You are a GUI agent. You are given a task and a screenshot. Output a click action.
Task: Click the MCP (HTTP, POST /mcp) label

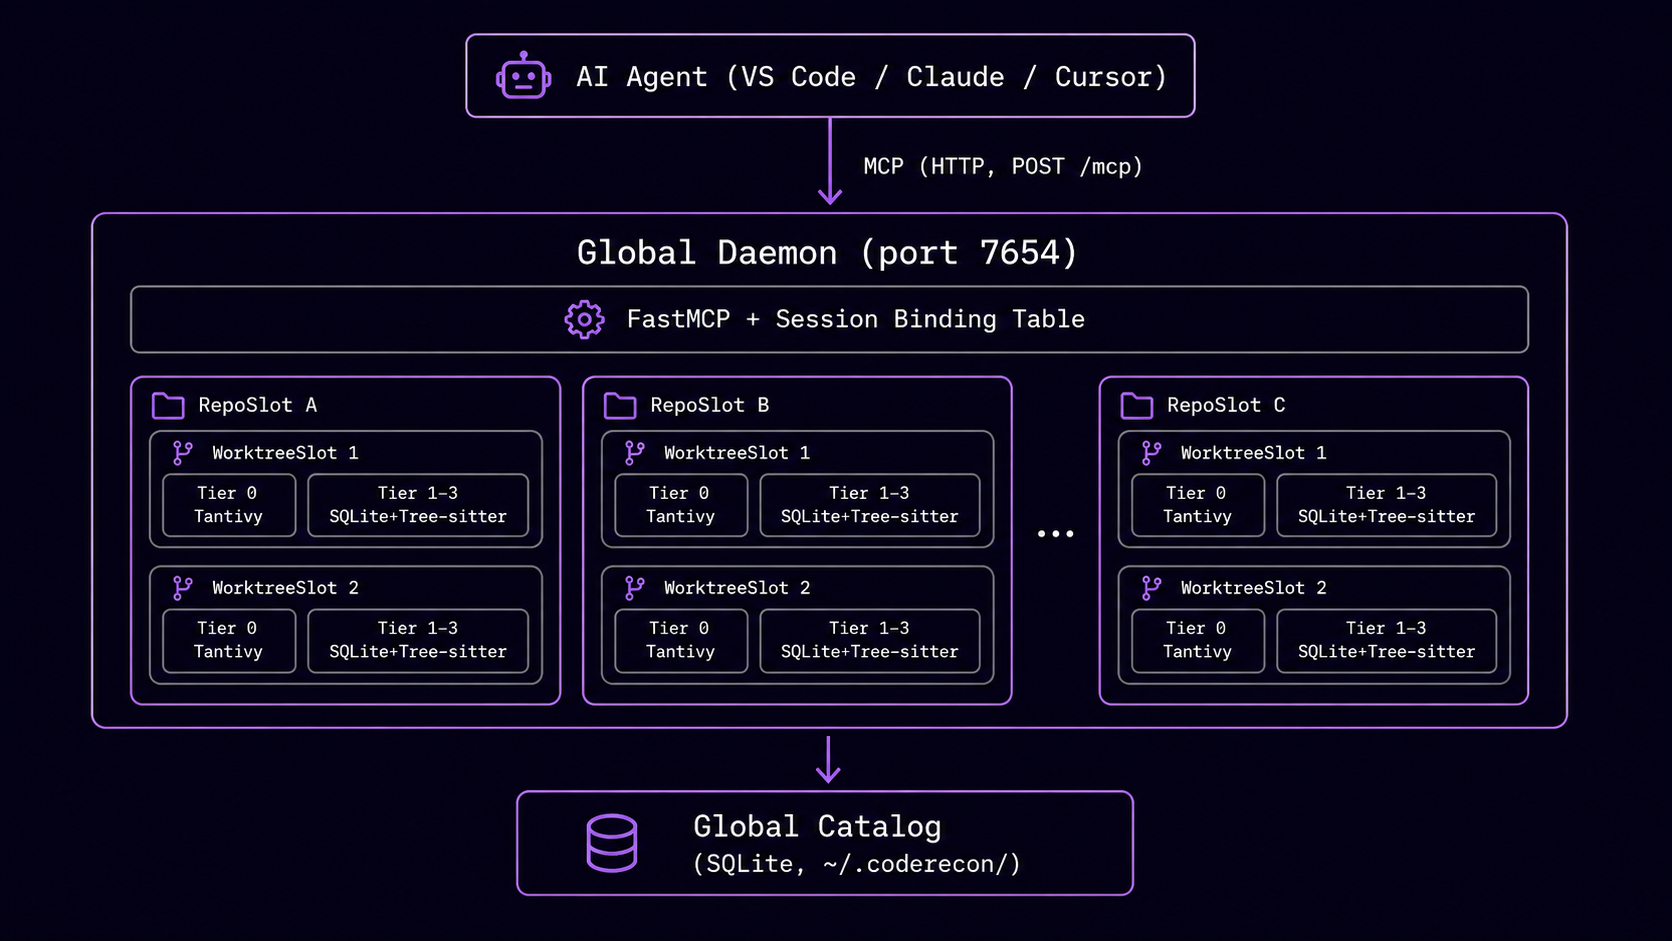tap(1003, 166)
